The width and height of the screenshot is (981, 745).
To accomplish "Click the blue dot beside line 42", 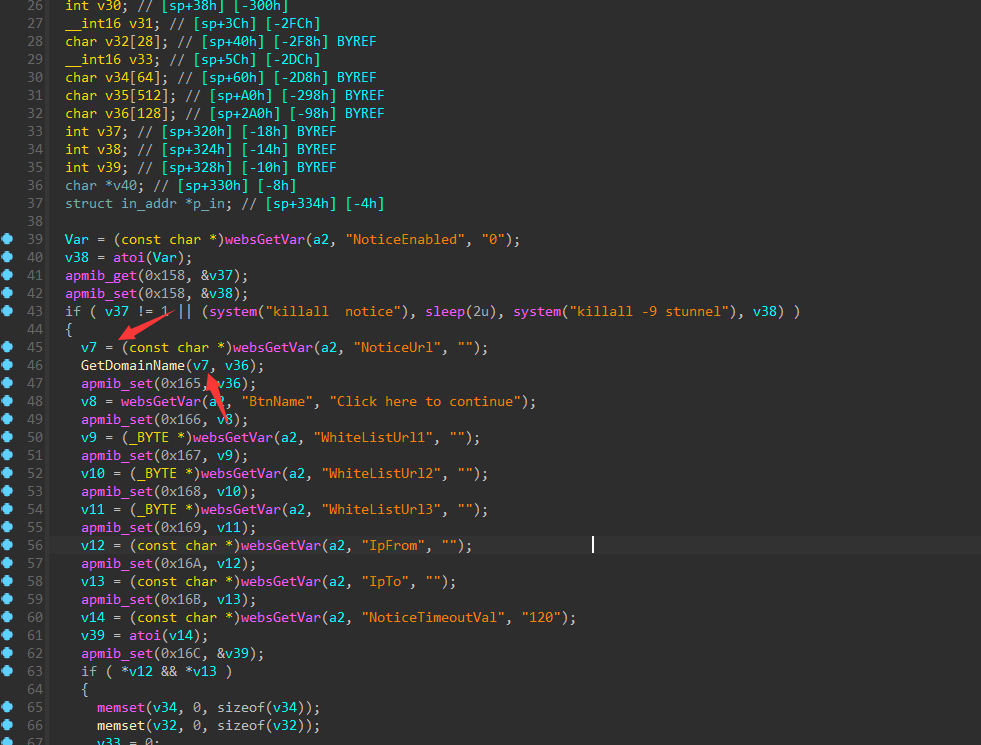I will tap(7, 293).
